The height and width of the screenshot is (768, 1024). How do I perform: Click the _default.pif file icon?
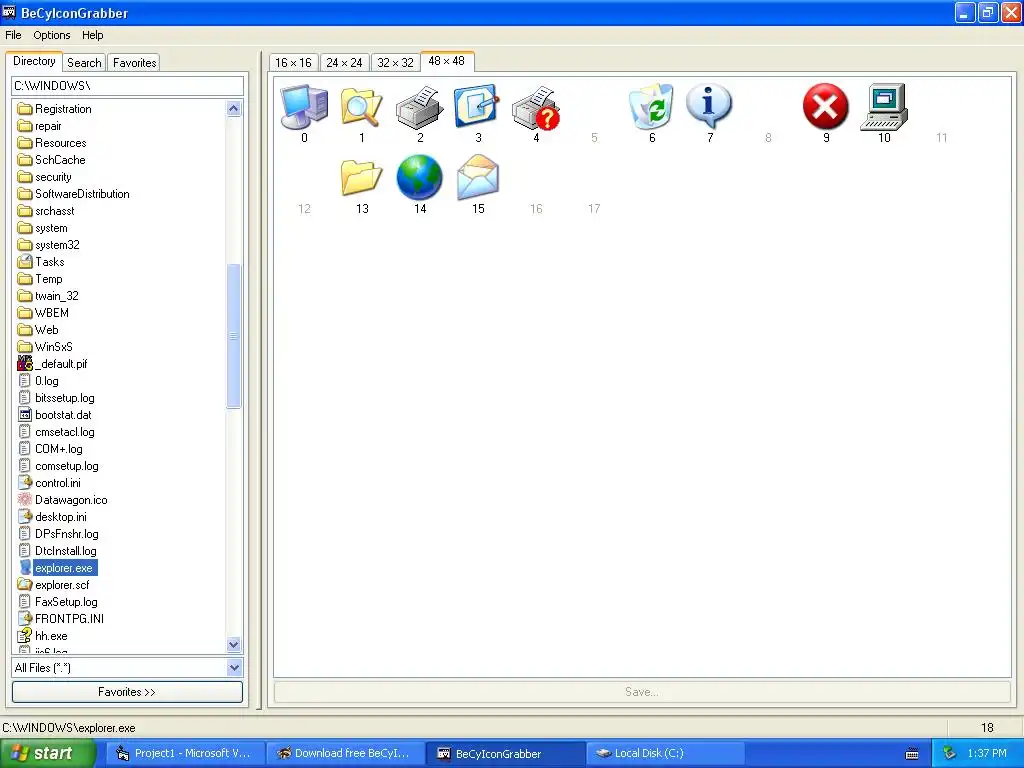[x=25, y=363]
